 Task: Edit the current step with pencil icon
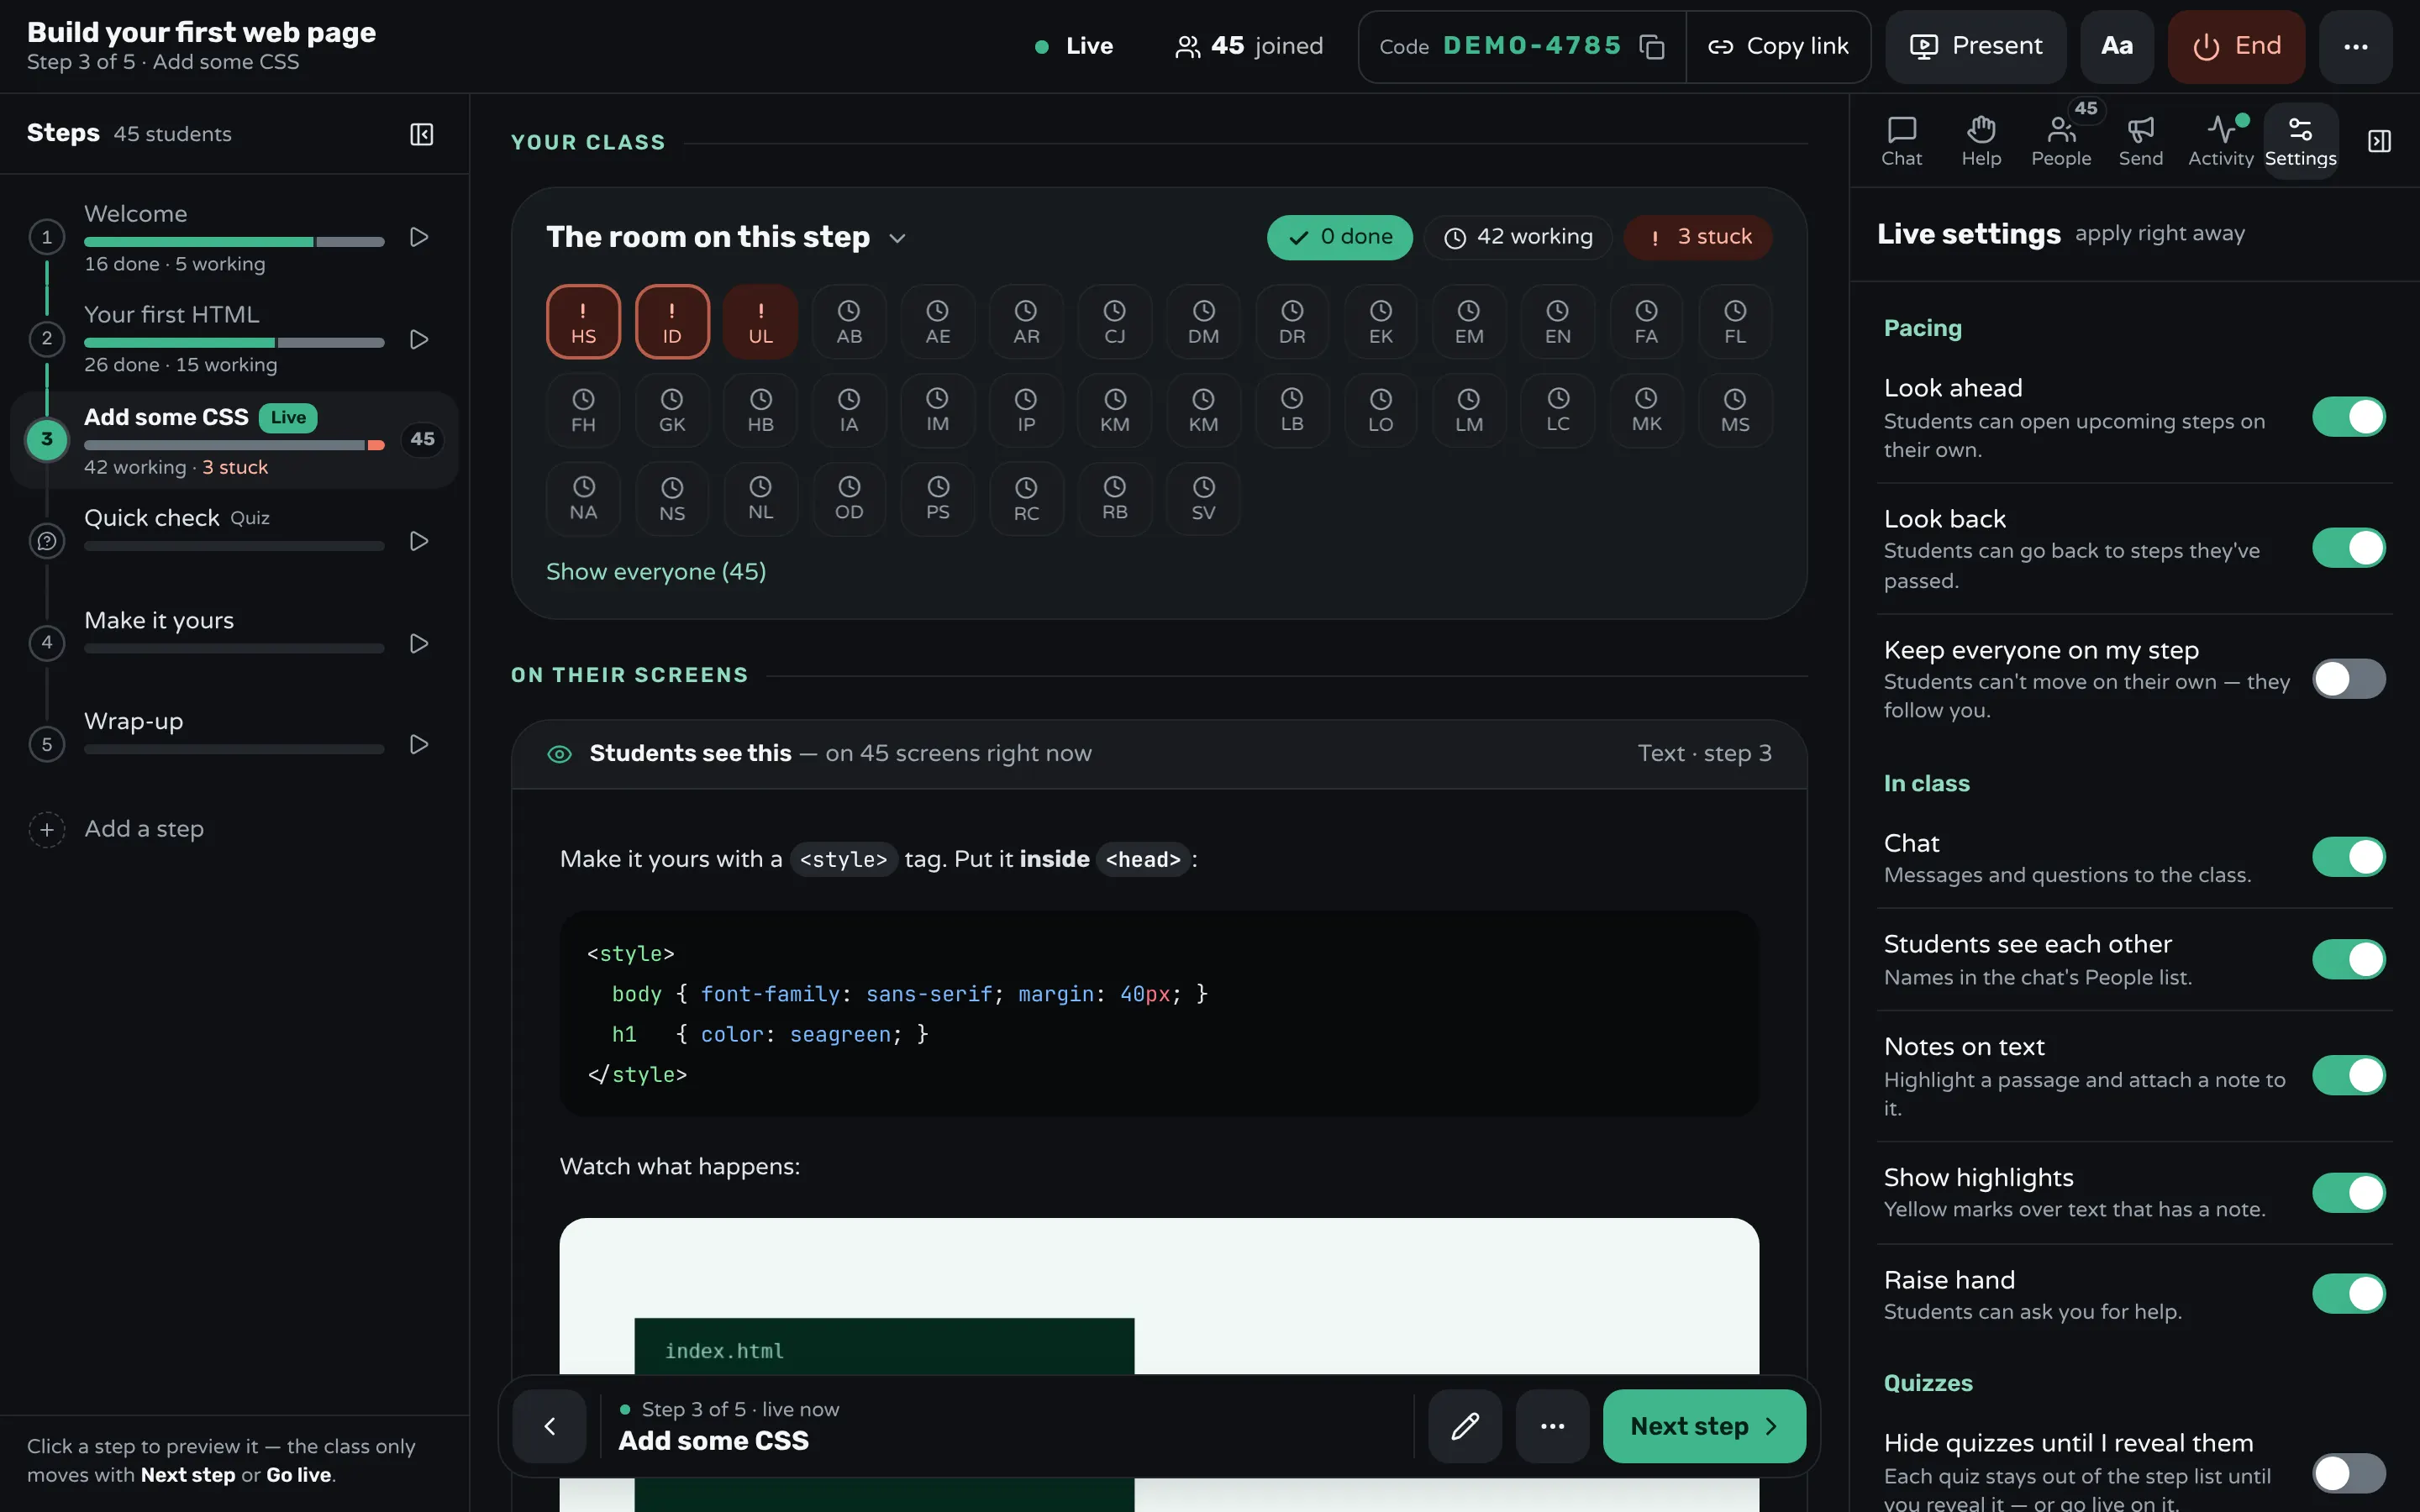point(1465,1426)
